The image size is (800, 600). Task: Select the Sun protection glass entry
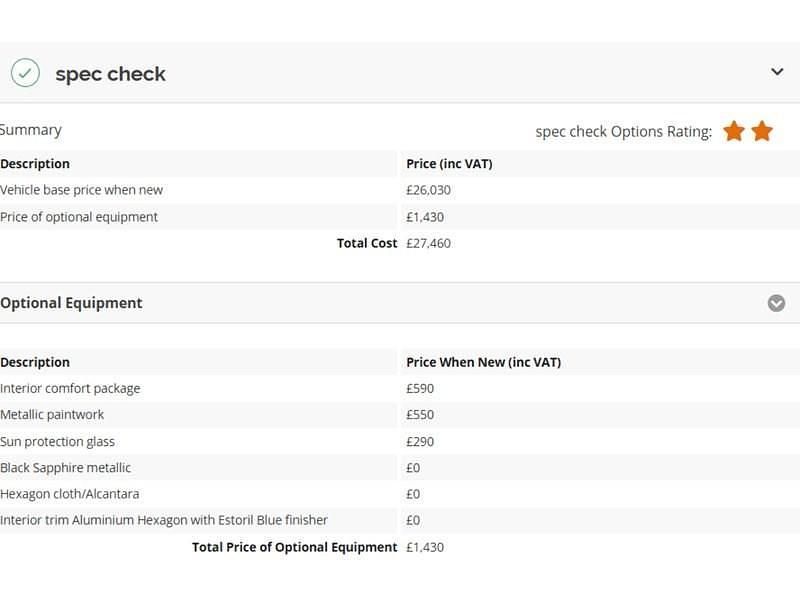click(58, 441)
